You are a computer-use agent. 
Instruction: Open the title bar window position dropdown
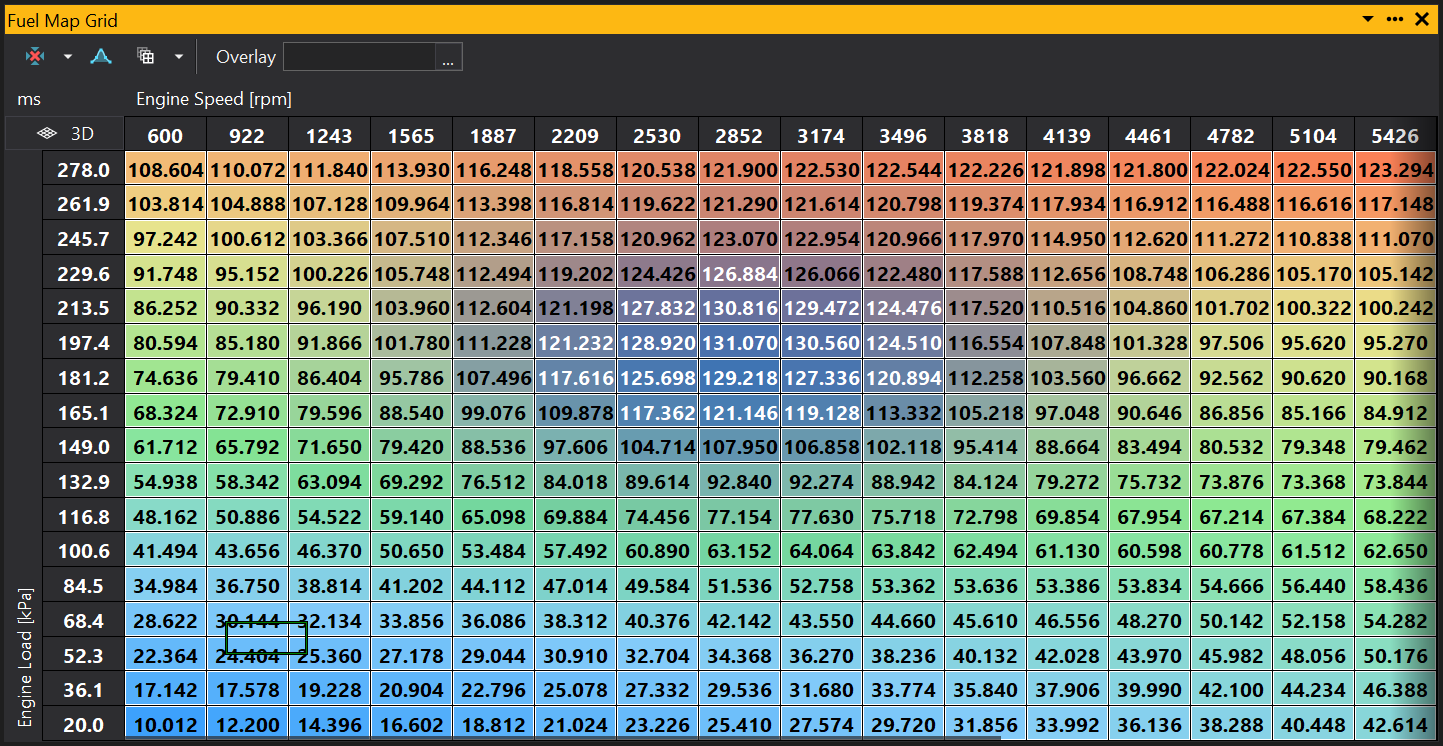click(1368, 19)
